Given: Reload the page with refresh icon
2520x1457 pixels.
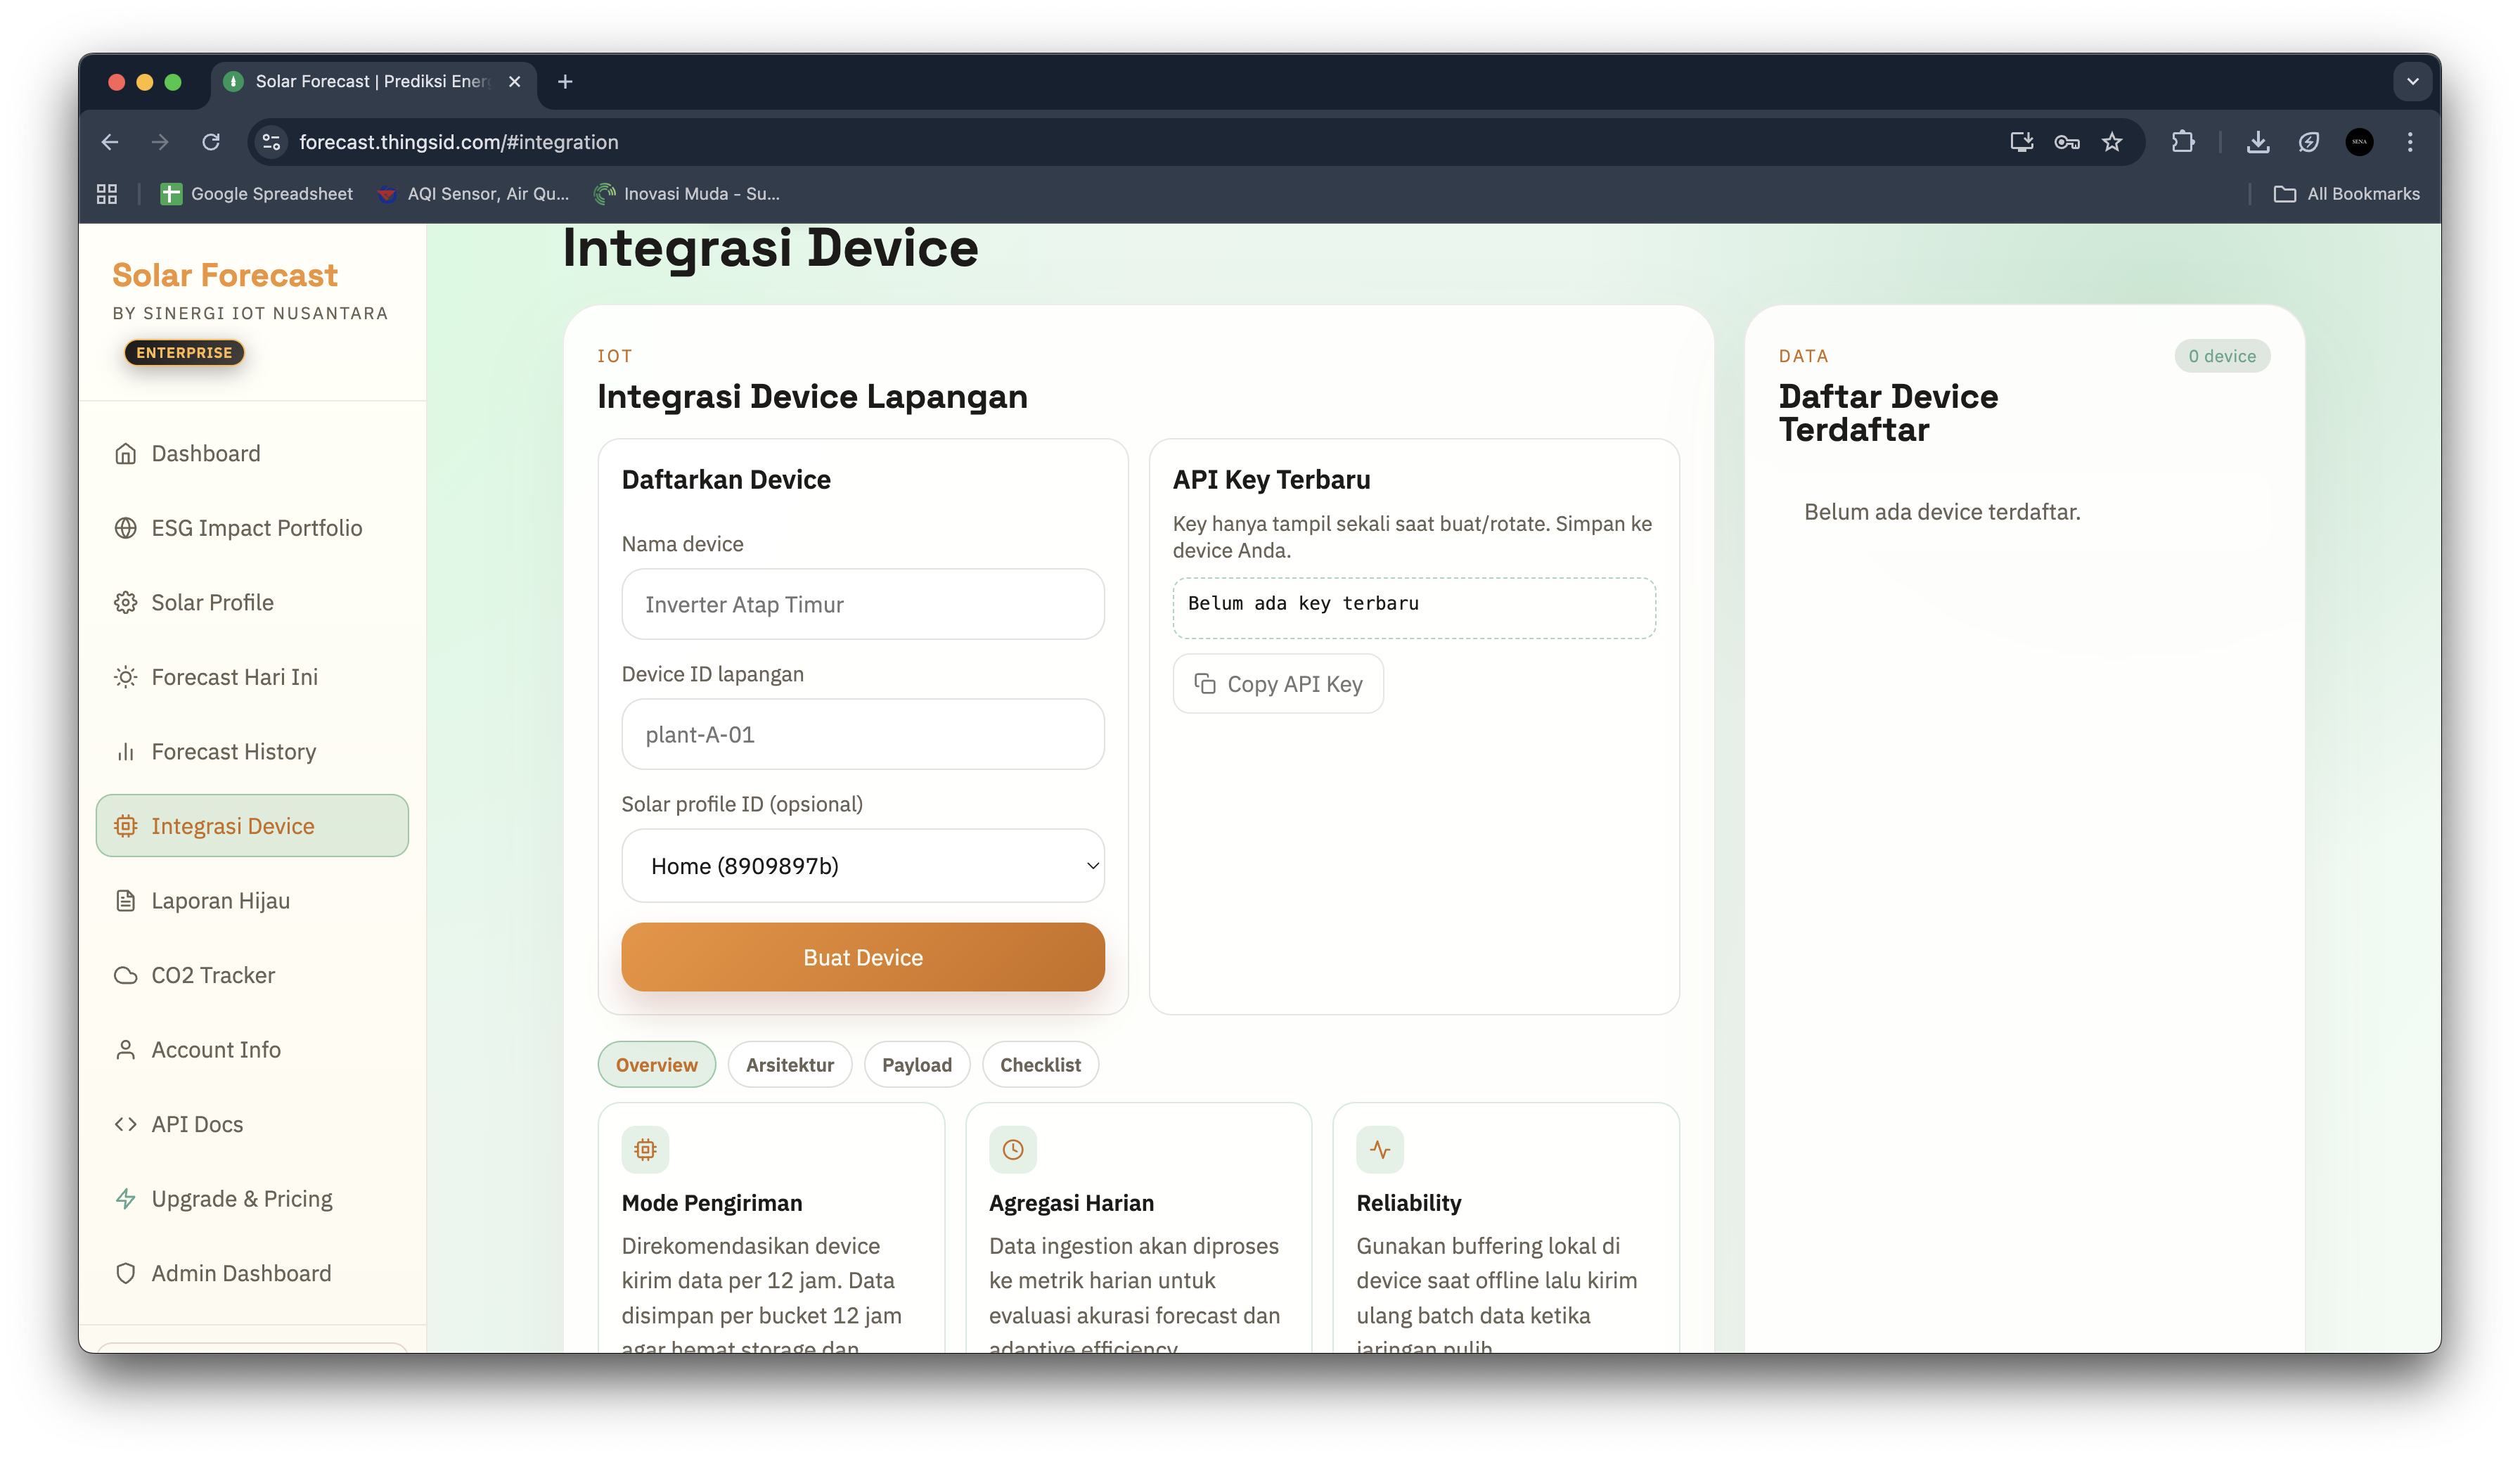Looking at the screenshot, I should pyautogui.click(x=210, y=142).
